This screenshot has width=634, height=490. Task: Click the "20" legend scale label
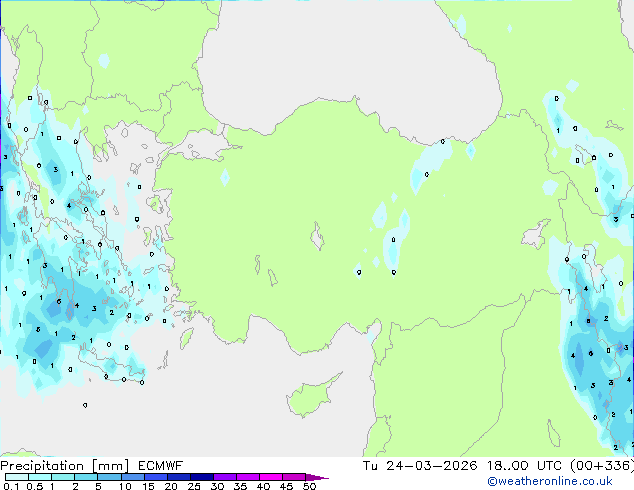point(171,486)
